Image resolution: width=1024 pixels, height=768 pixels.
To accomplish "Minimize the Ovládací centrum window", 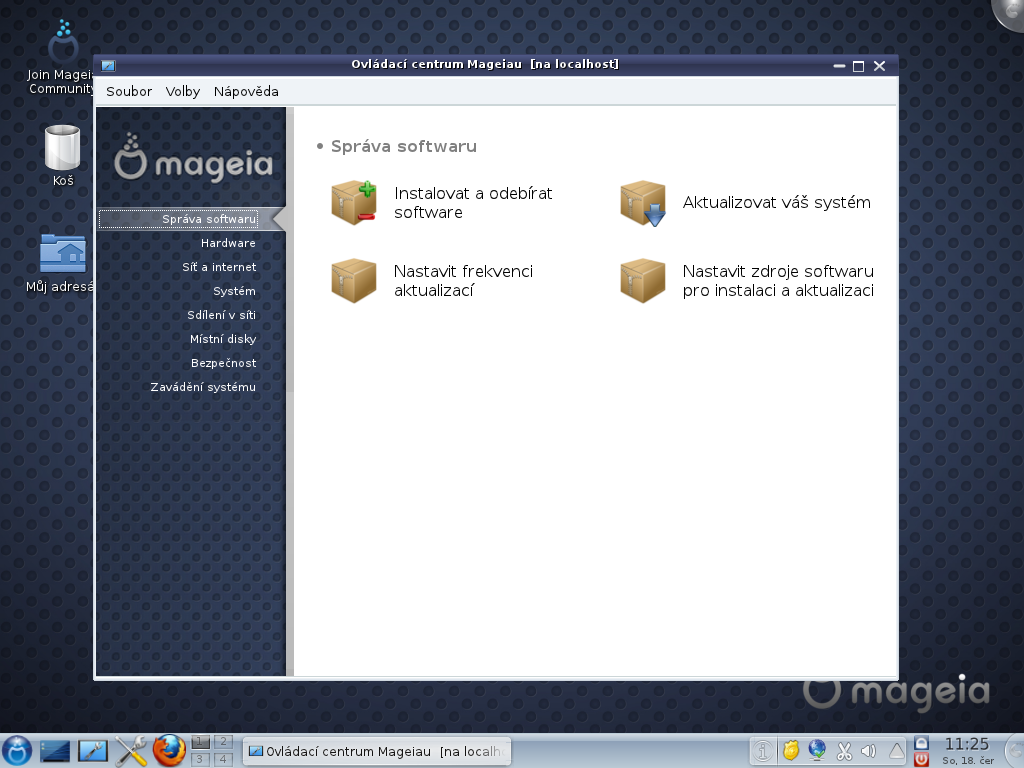I will (839, 66).
